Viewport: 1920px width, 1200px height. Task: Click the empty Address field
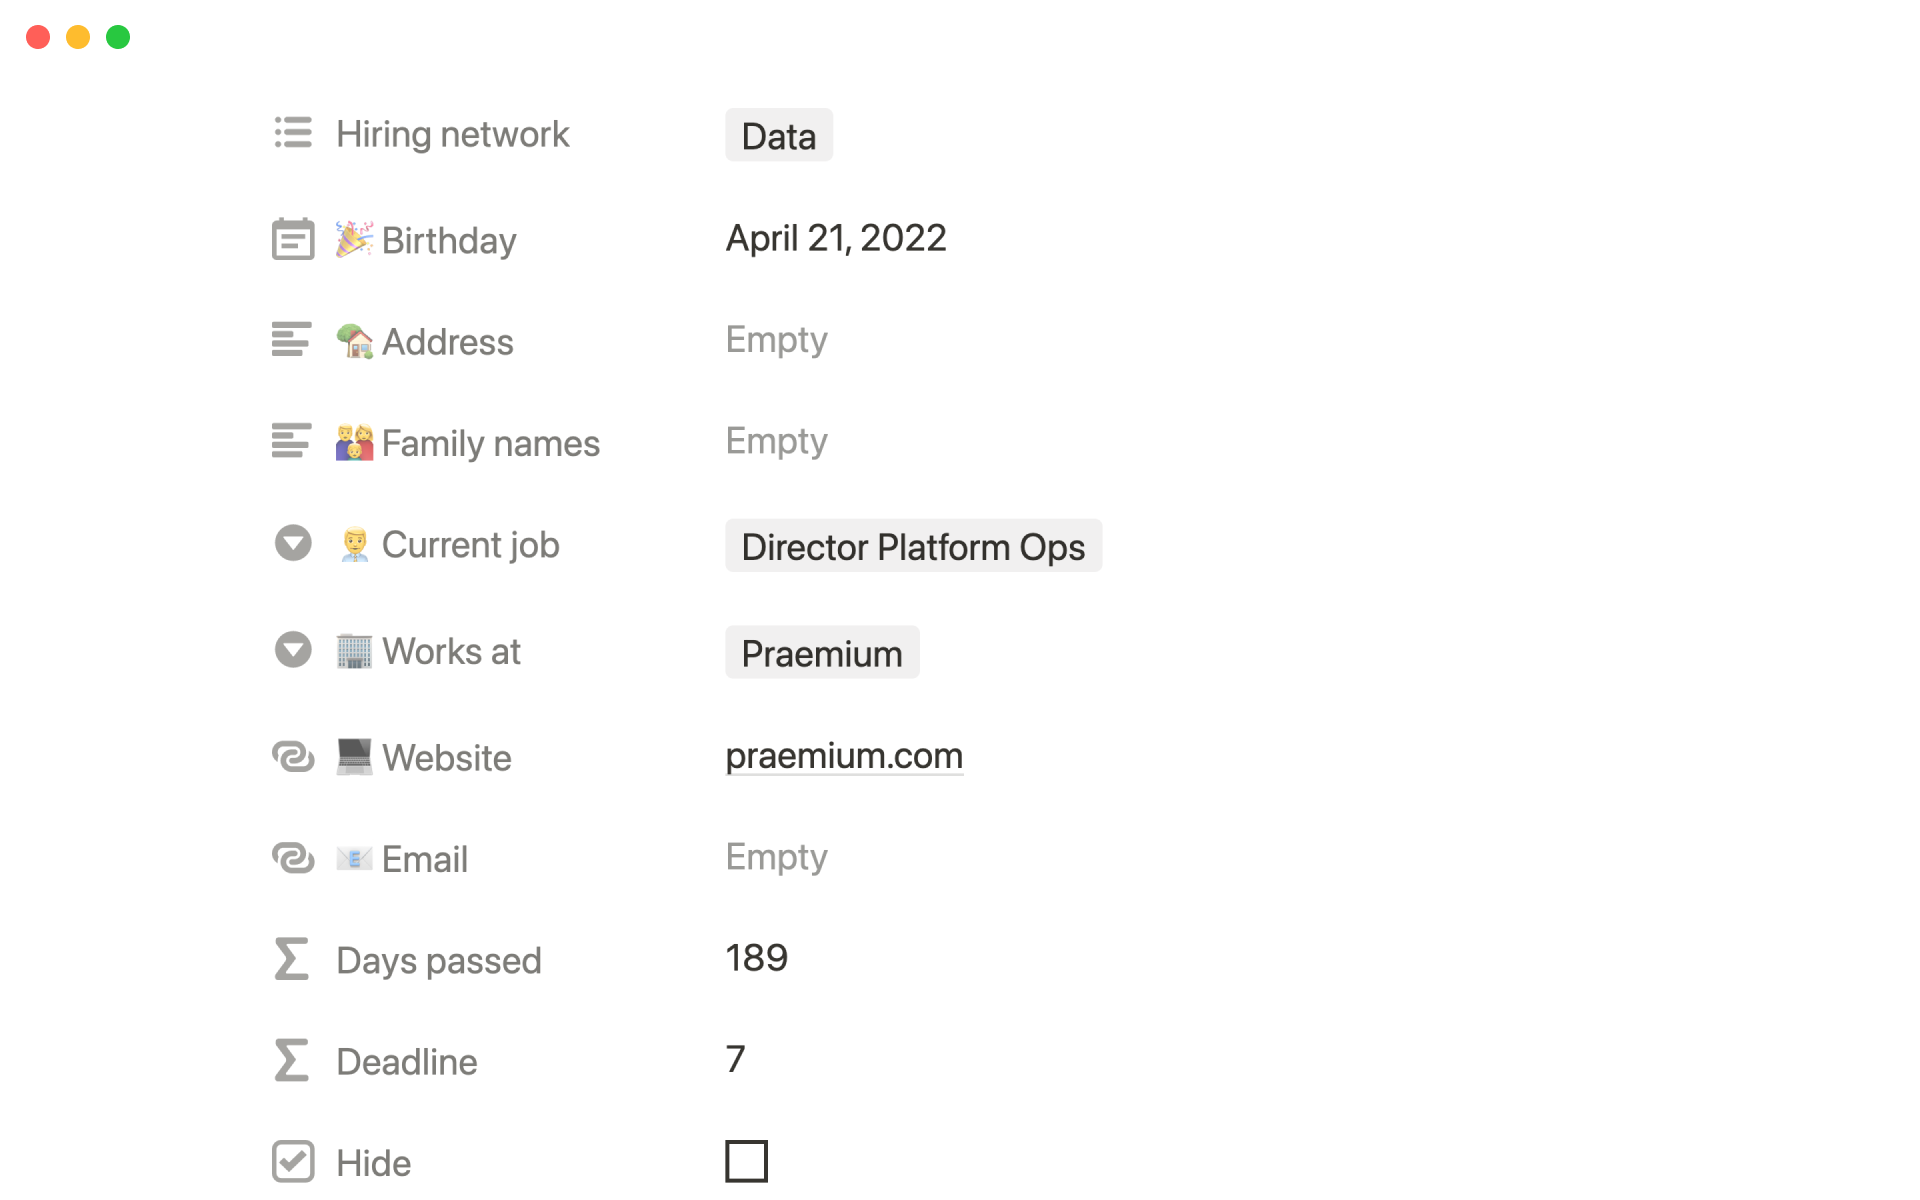(776, 340)
